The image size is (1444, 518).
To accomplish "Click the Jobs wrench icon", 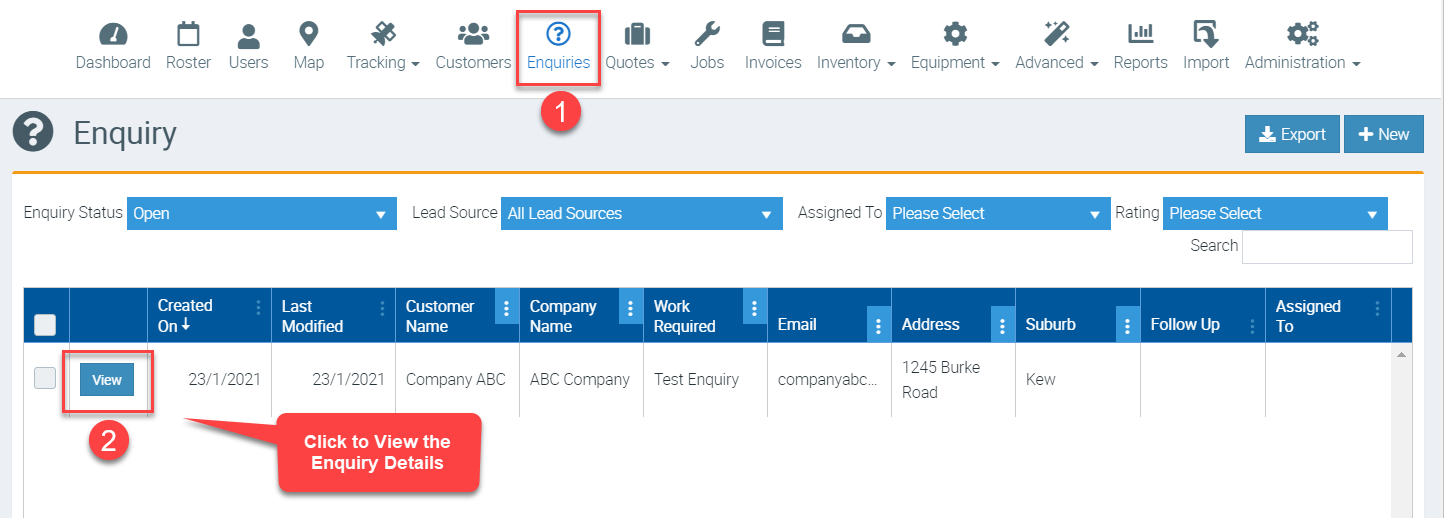I will pos(707,35).
